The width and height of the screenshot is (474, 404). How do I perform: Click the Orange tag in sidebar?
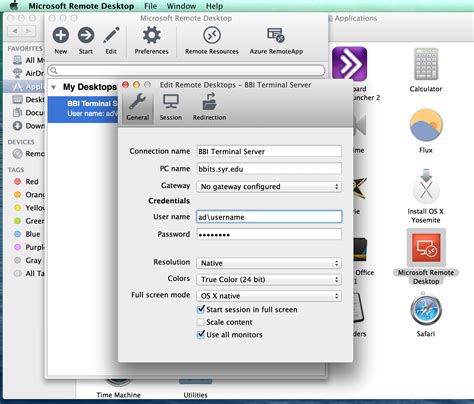(29, 195)
